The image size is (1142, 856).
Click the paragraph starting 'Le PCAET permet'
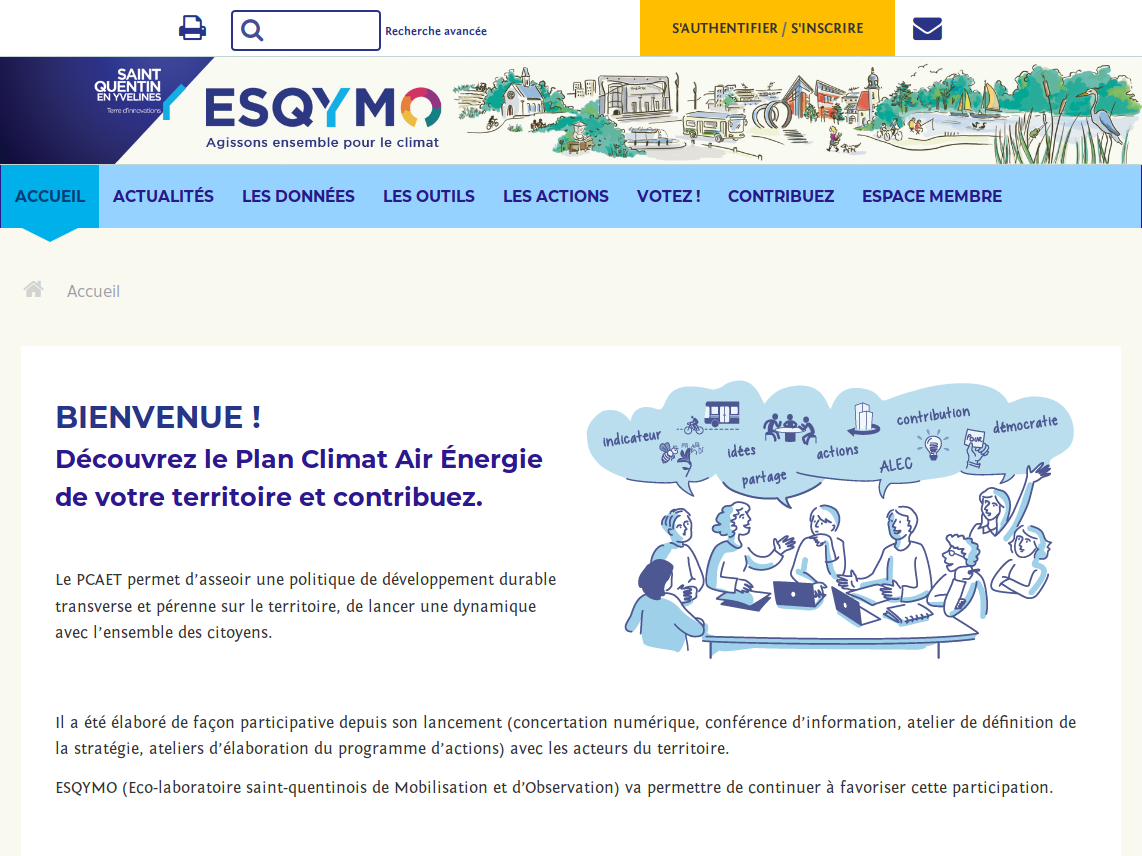[x=306, y=606]
